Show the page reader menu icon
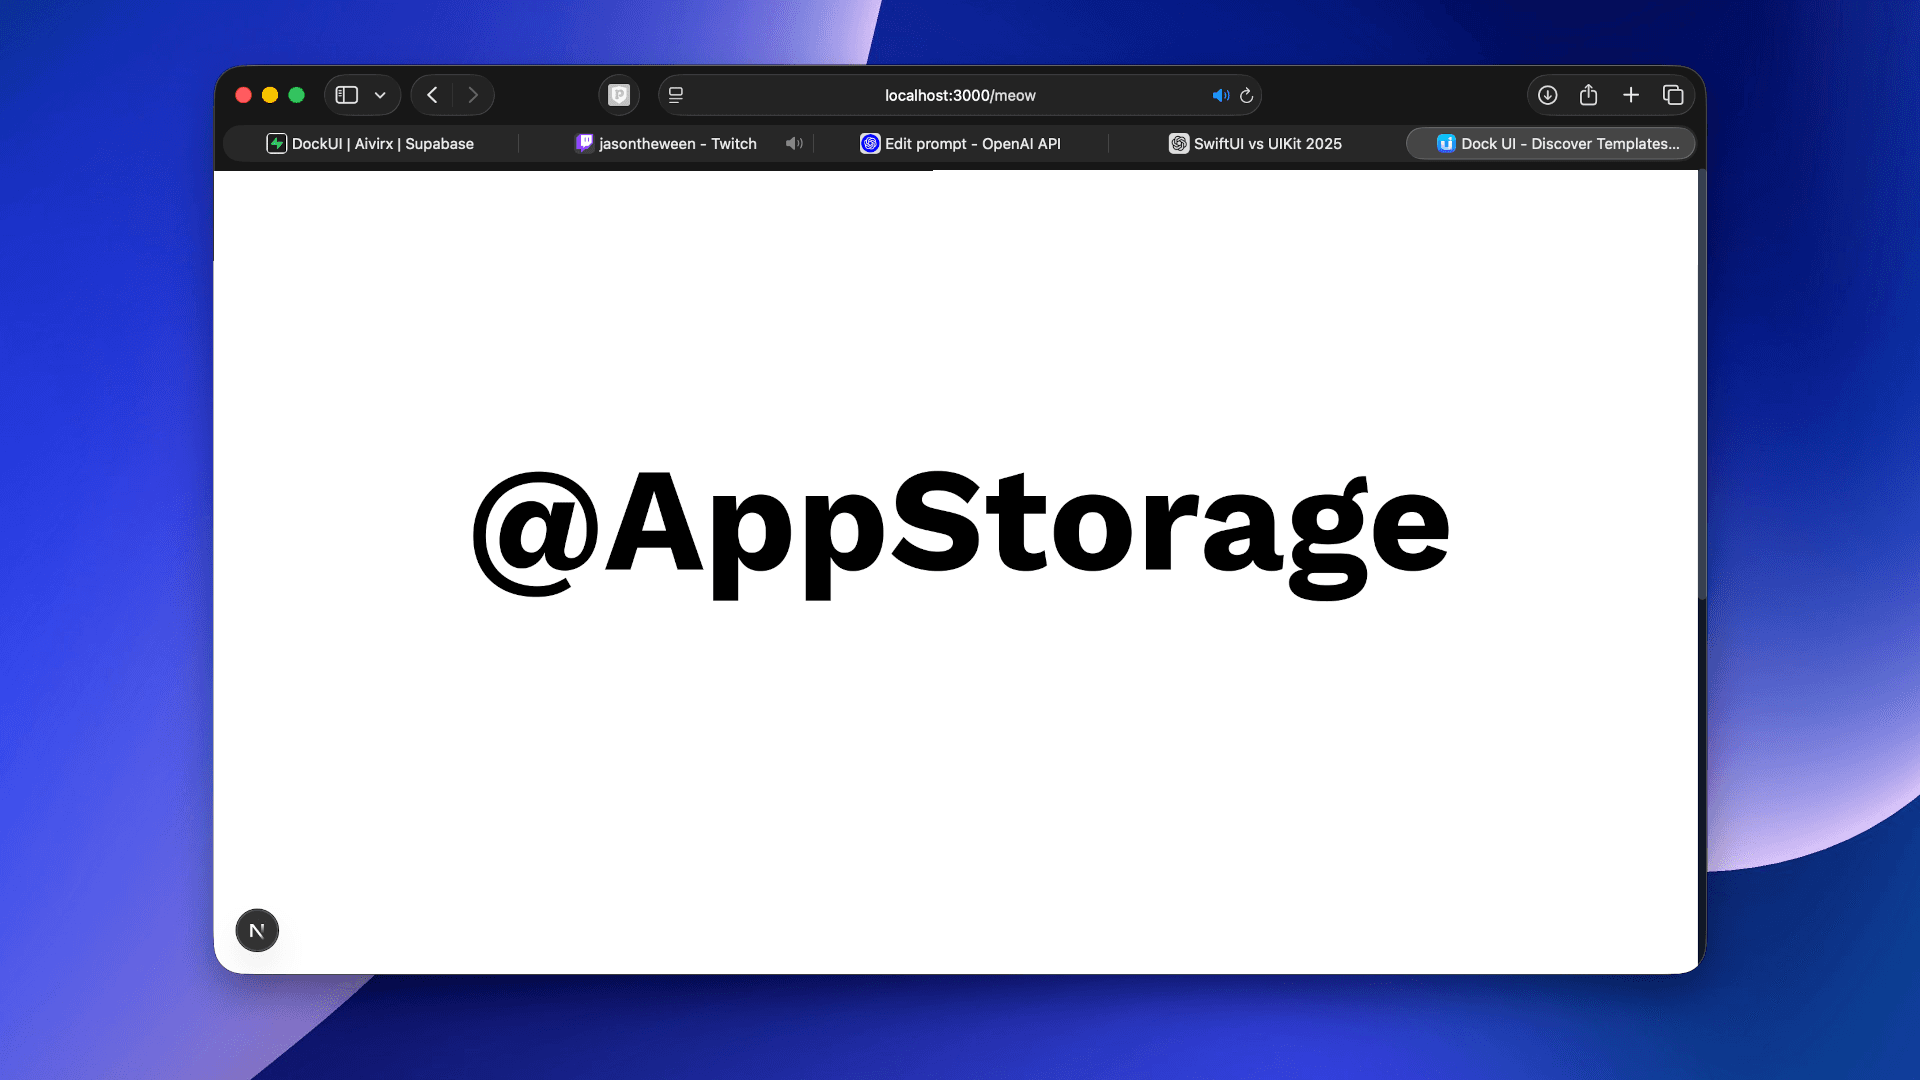 pyautogui.click(x=676, y=95)
